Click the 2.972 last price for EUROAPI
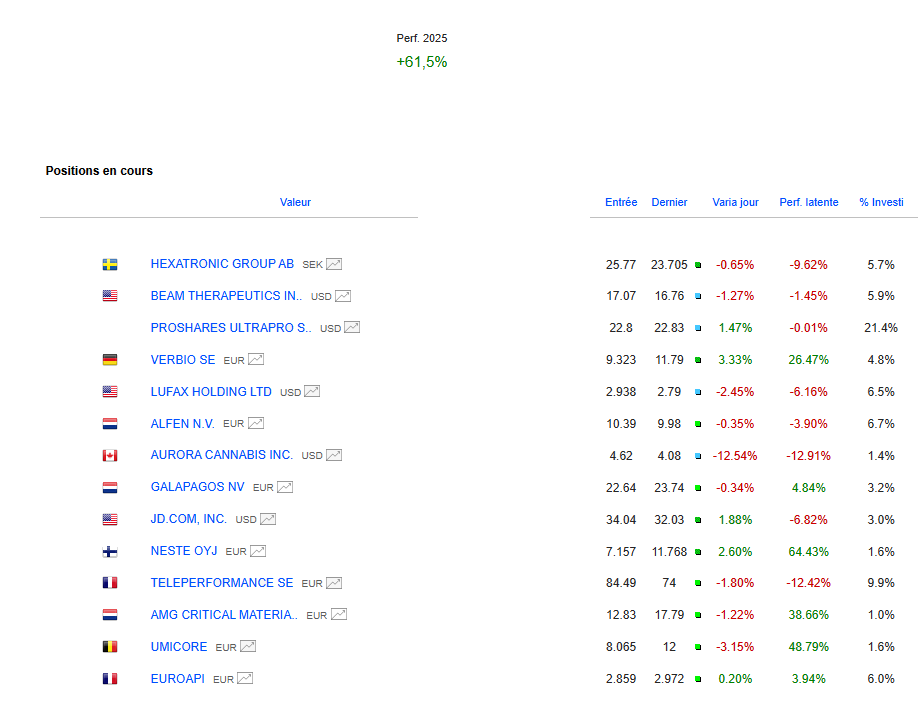This screenshot has height=707, width=918. [x=669, y=679]
